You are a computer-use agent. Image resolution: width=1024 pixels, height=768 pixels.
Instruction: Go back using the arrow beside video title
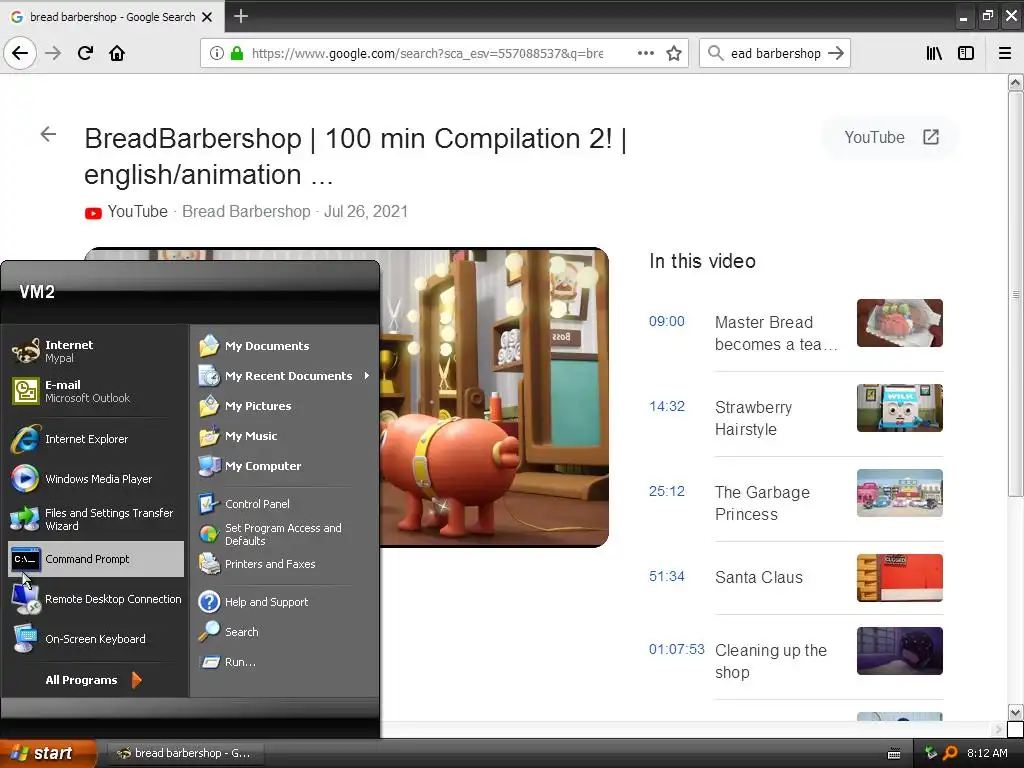point(48,135)
